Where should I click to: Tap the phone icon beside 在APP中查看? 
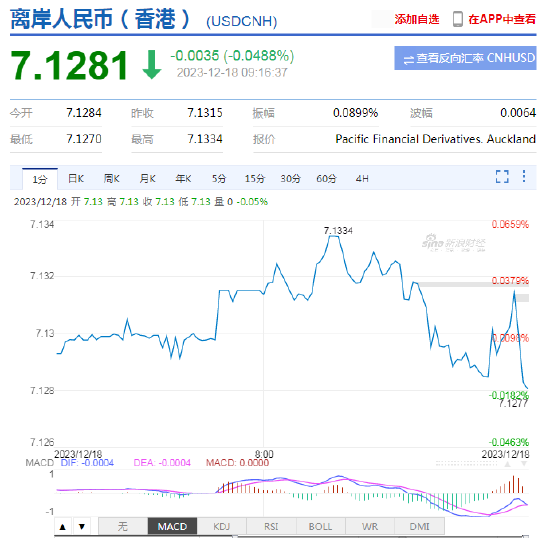[x=457, y=19]
